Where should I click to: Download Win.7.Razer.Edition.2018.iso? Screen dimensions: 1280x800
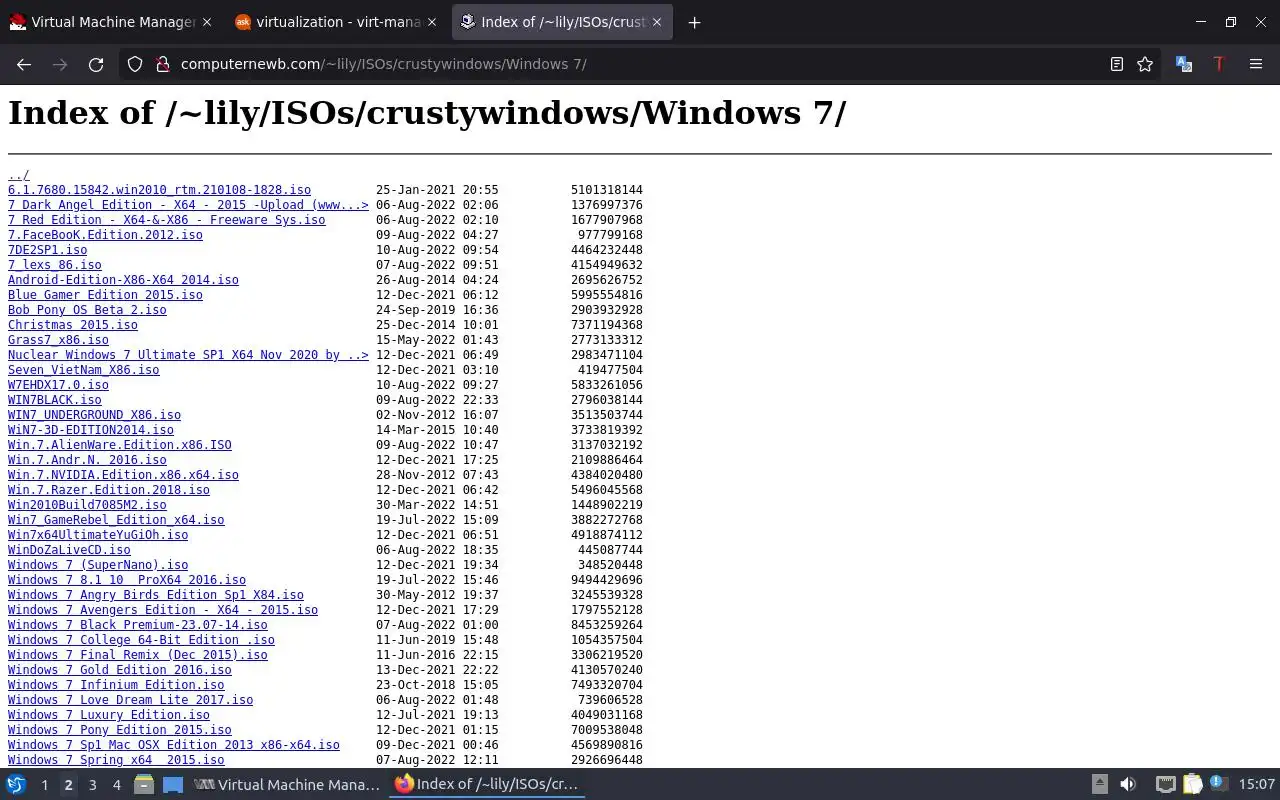click(x=109, y=490)
